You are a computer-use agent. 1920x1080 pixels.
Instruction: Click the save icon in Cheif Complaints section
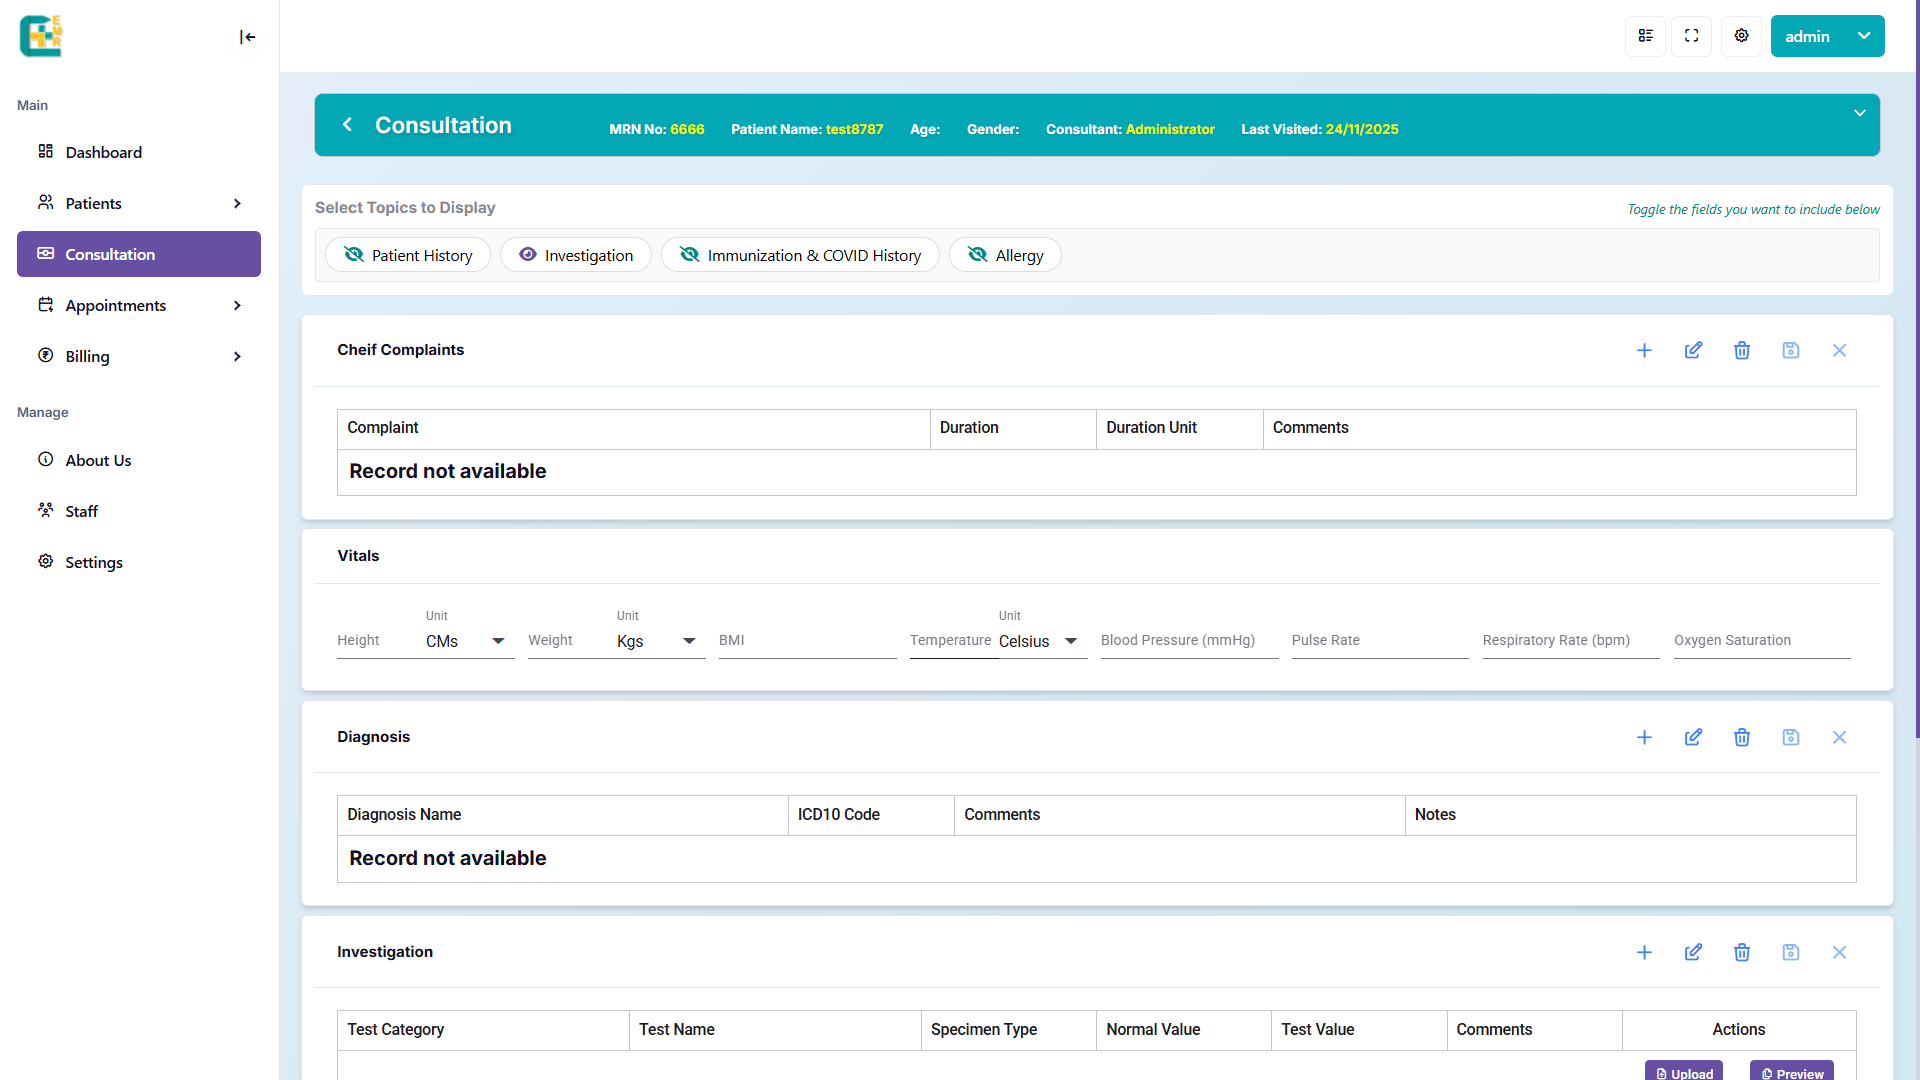pyautogui.click(x=1791, y=350)
